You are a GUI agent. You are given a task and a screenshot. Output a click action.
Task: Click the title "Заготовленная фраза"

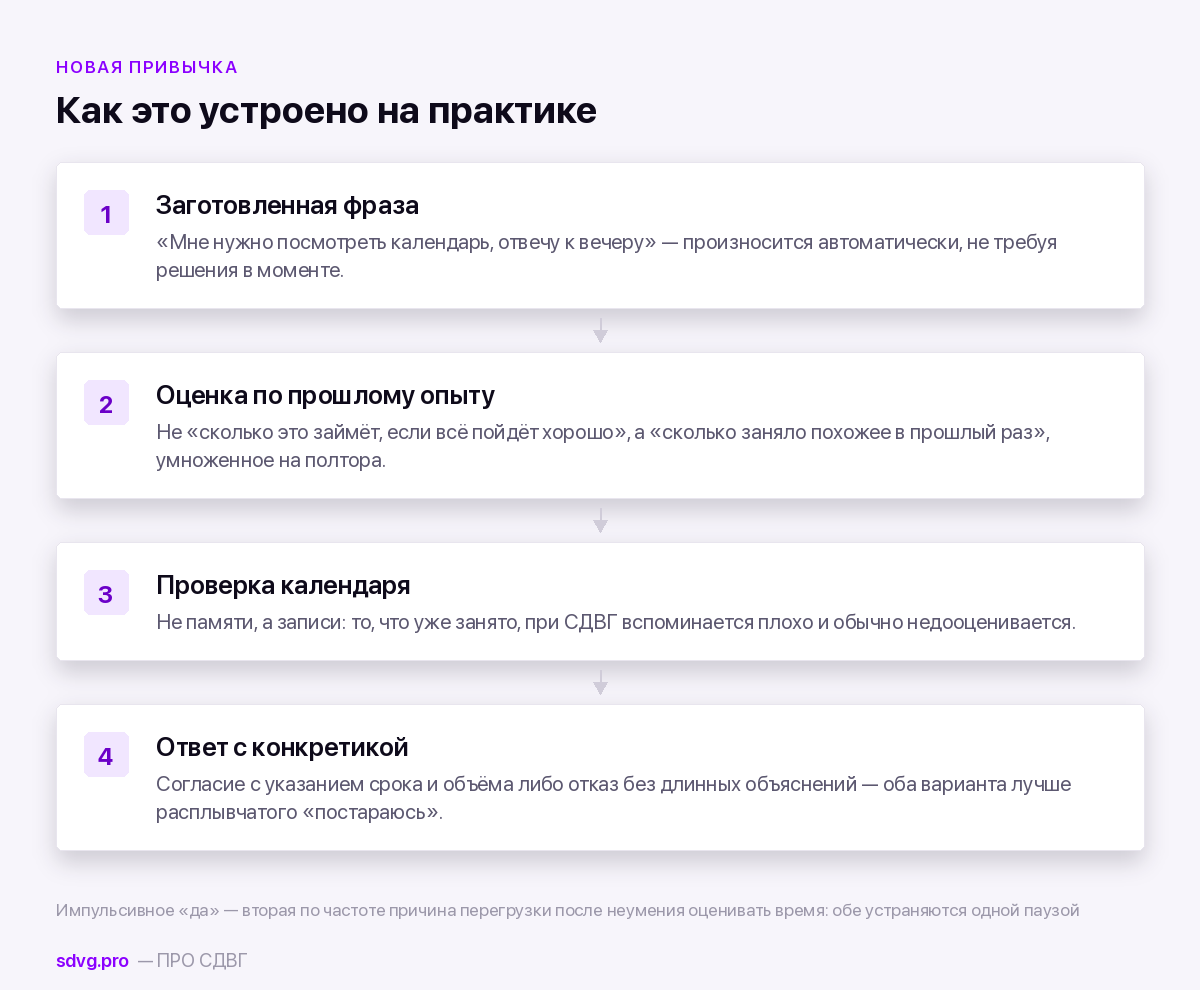pos(287,205)
